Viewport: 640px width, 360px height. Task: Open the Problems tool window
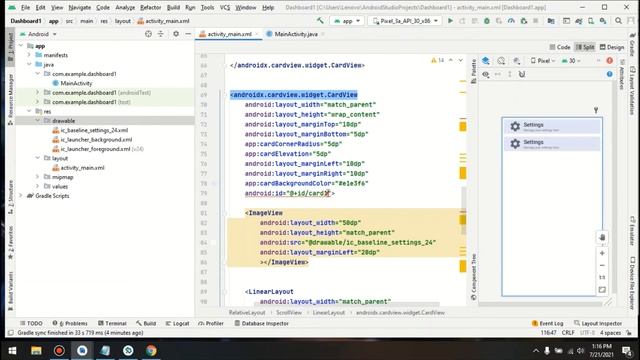tap(70, 323)
